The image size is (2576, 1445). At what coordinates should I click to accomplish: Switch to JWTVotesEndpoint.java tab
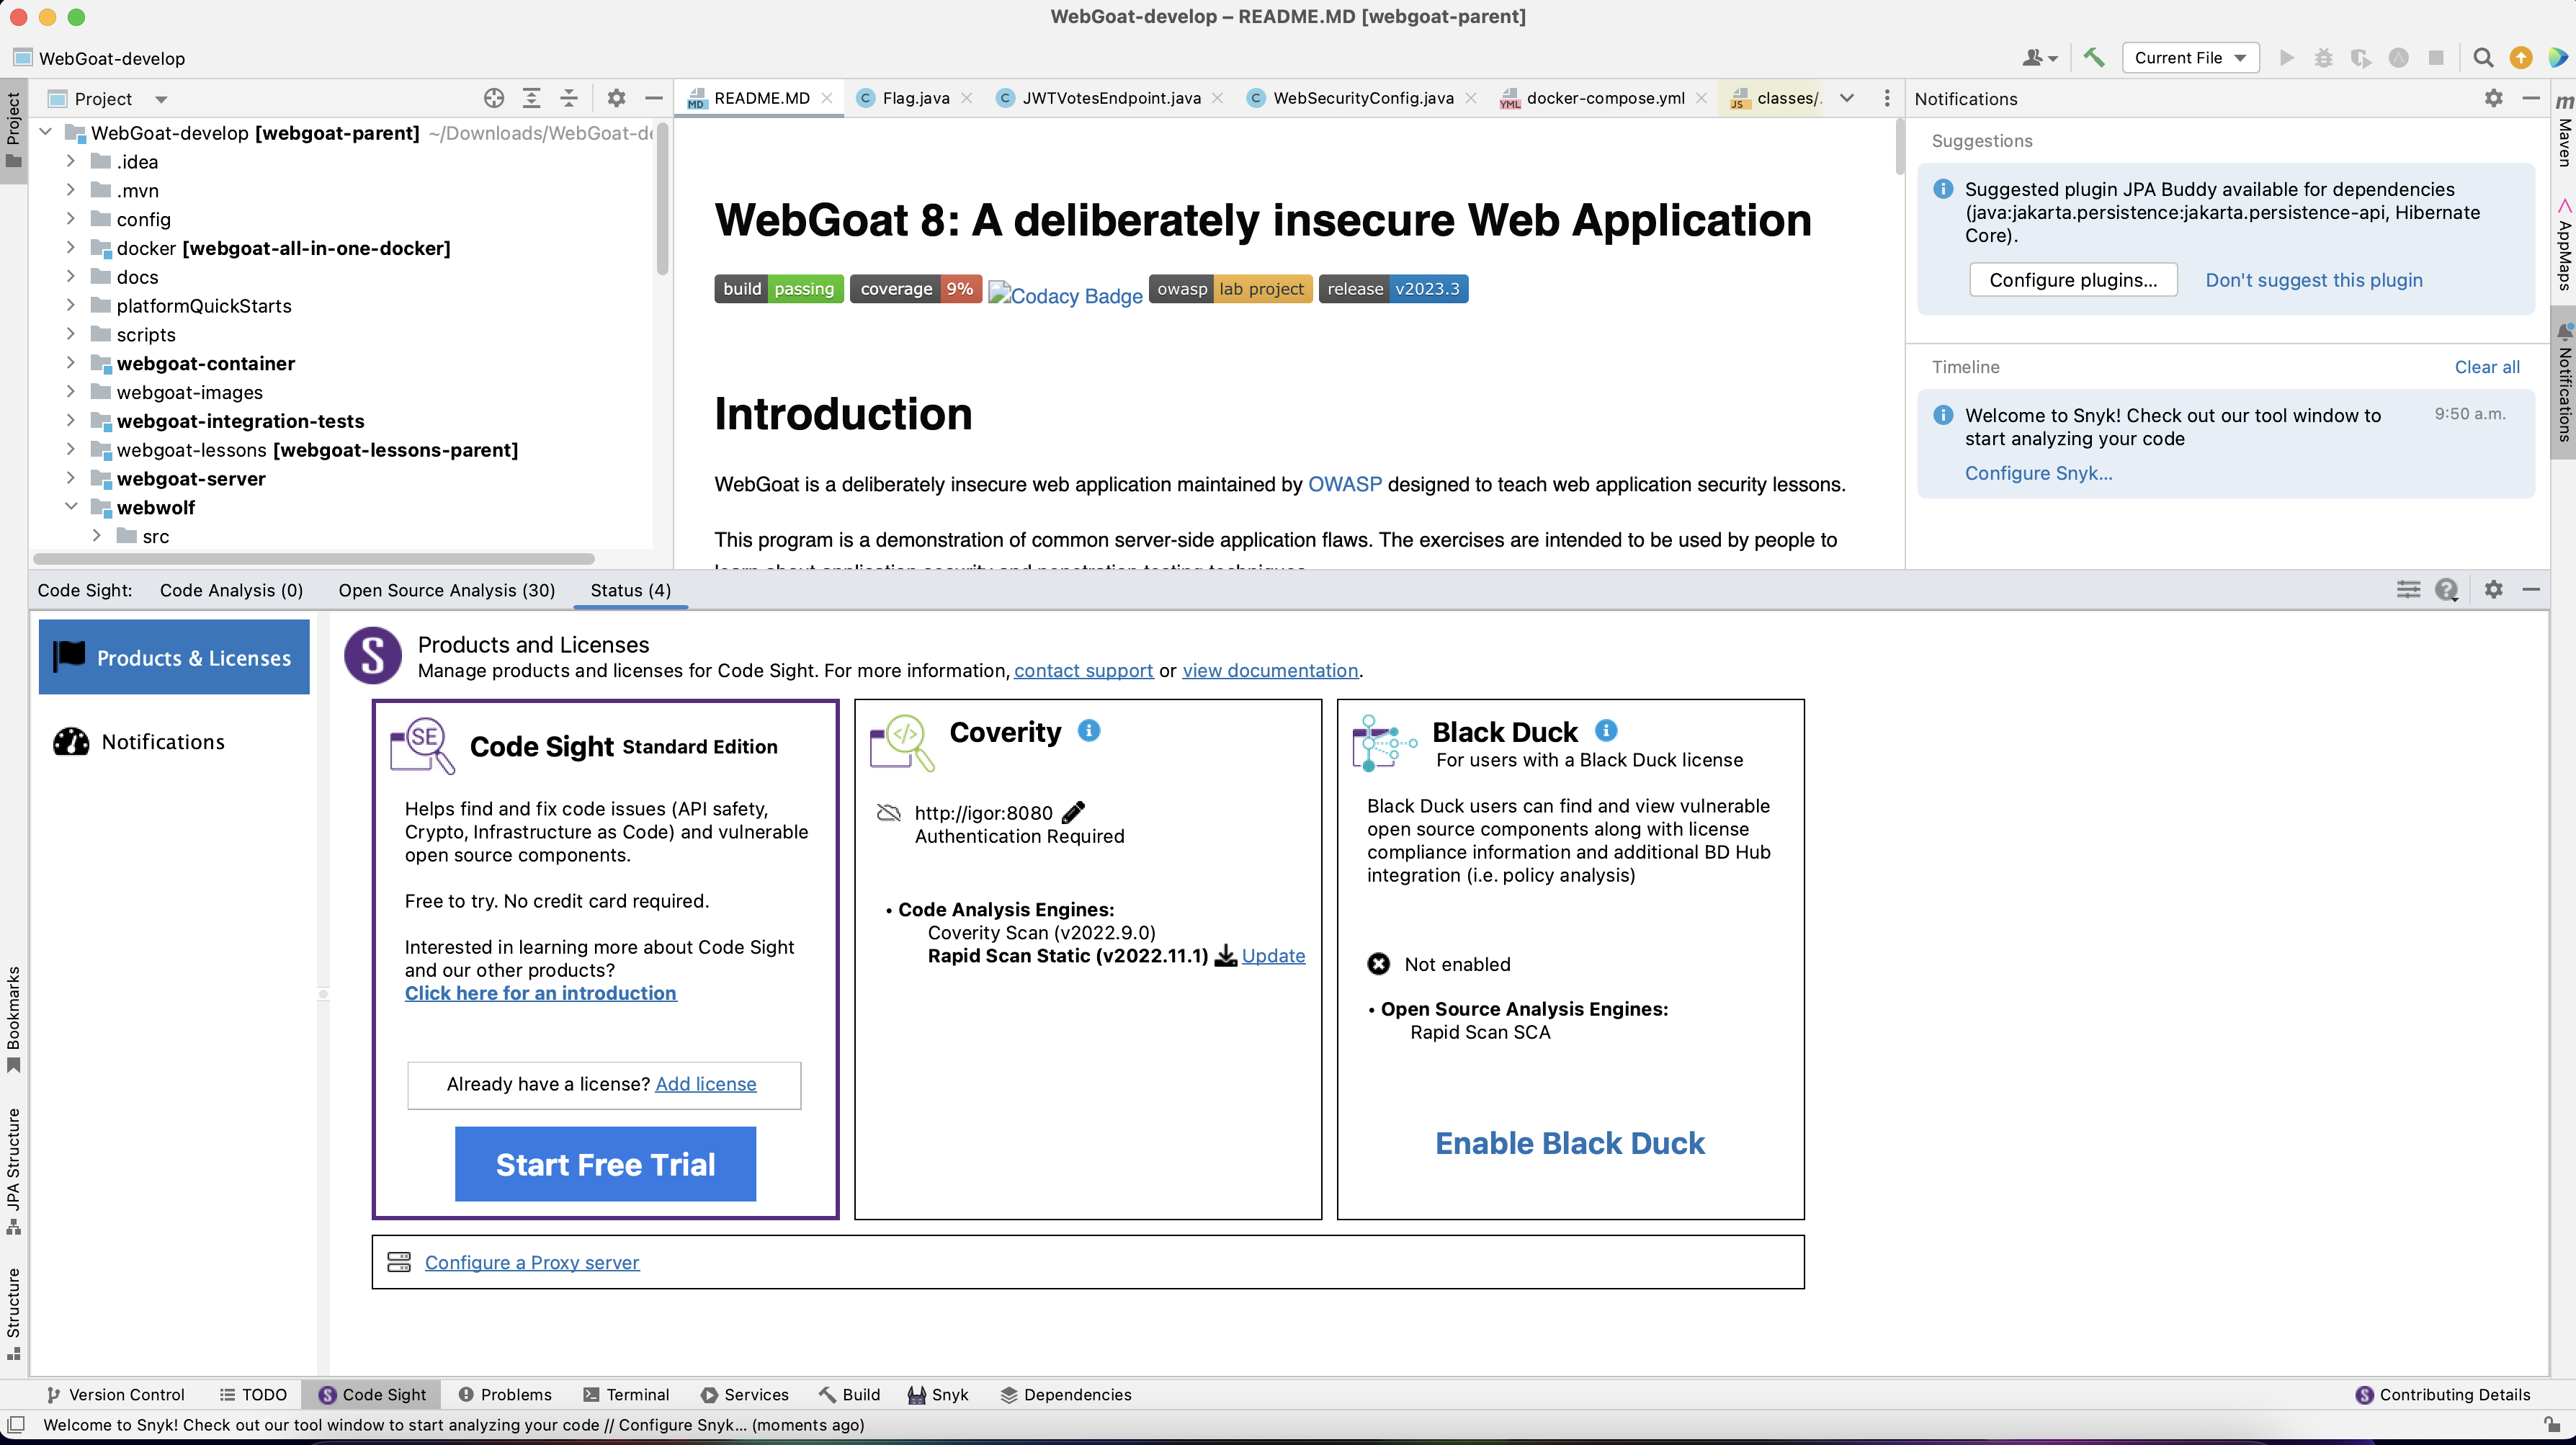click(x=1110, y=98)
